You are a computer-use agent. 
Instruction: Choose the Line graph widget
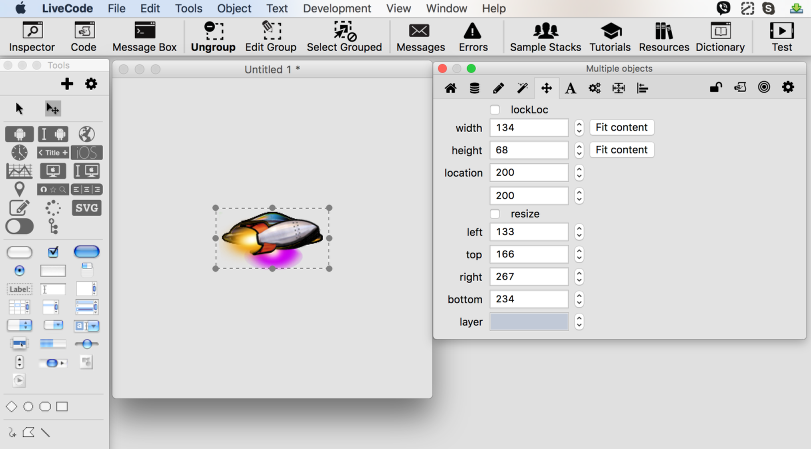(20, 171)
